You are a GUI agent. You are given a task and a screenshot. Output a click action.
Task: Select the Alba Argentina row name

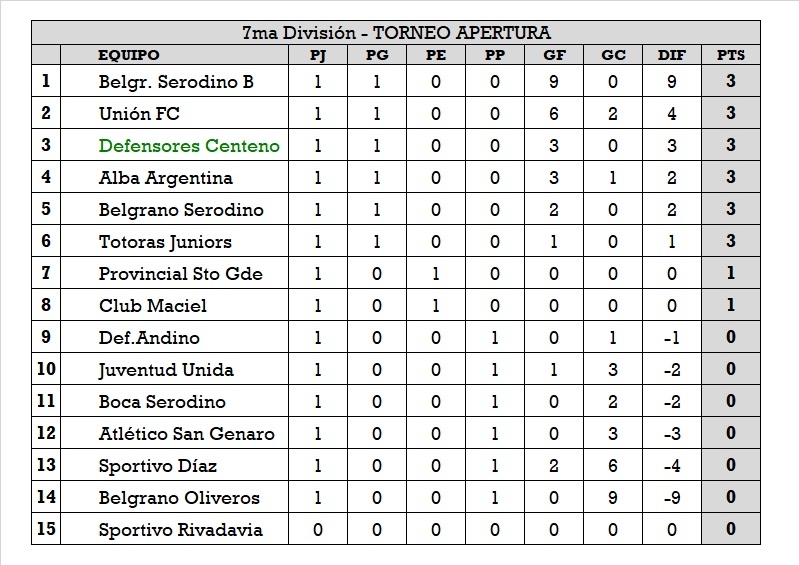click(165, 178)
